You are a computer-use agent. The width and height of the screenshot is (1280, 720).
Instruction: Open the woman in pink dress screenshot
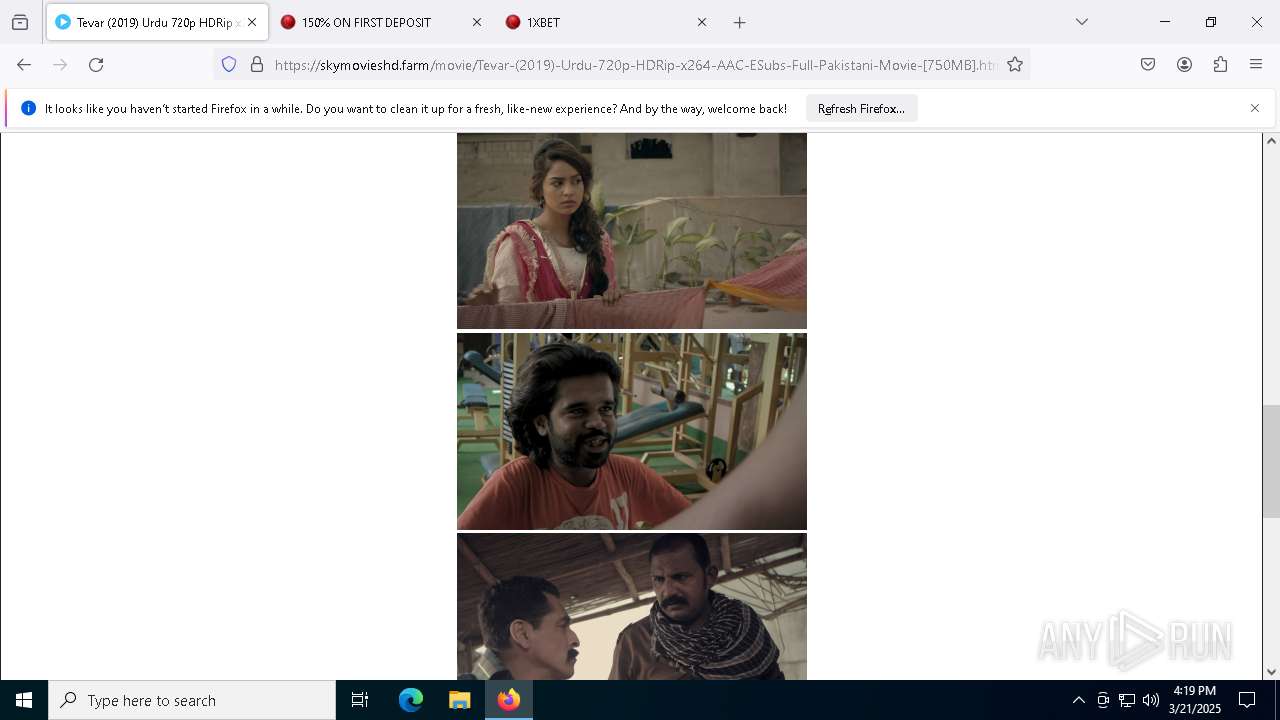point(632,231)
